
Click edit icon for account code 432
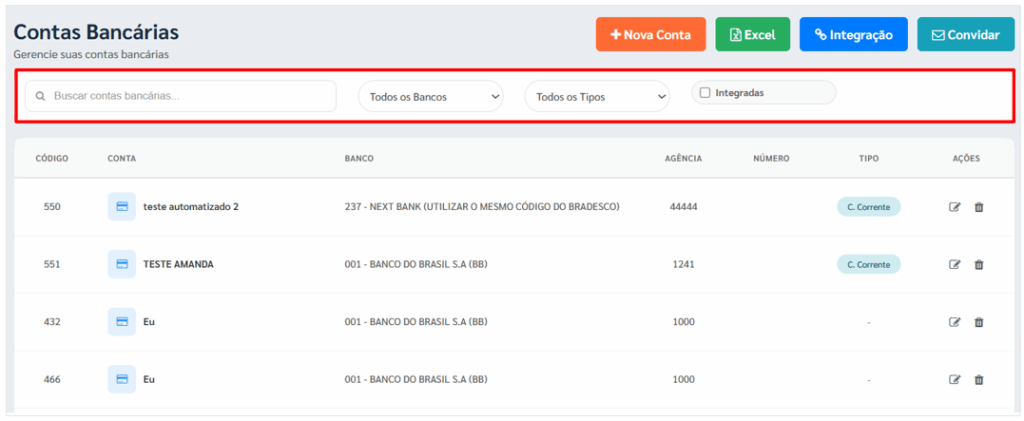954,322
